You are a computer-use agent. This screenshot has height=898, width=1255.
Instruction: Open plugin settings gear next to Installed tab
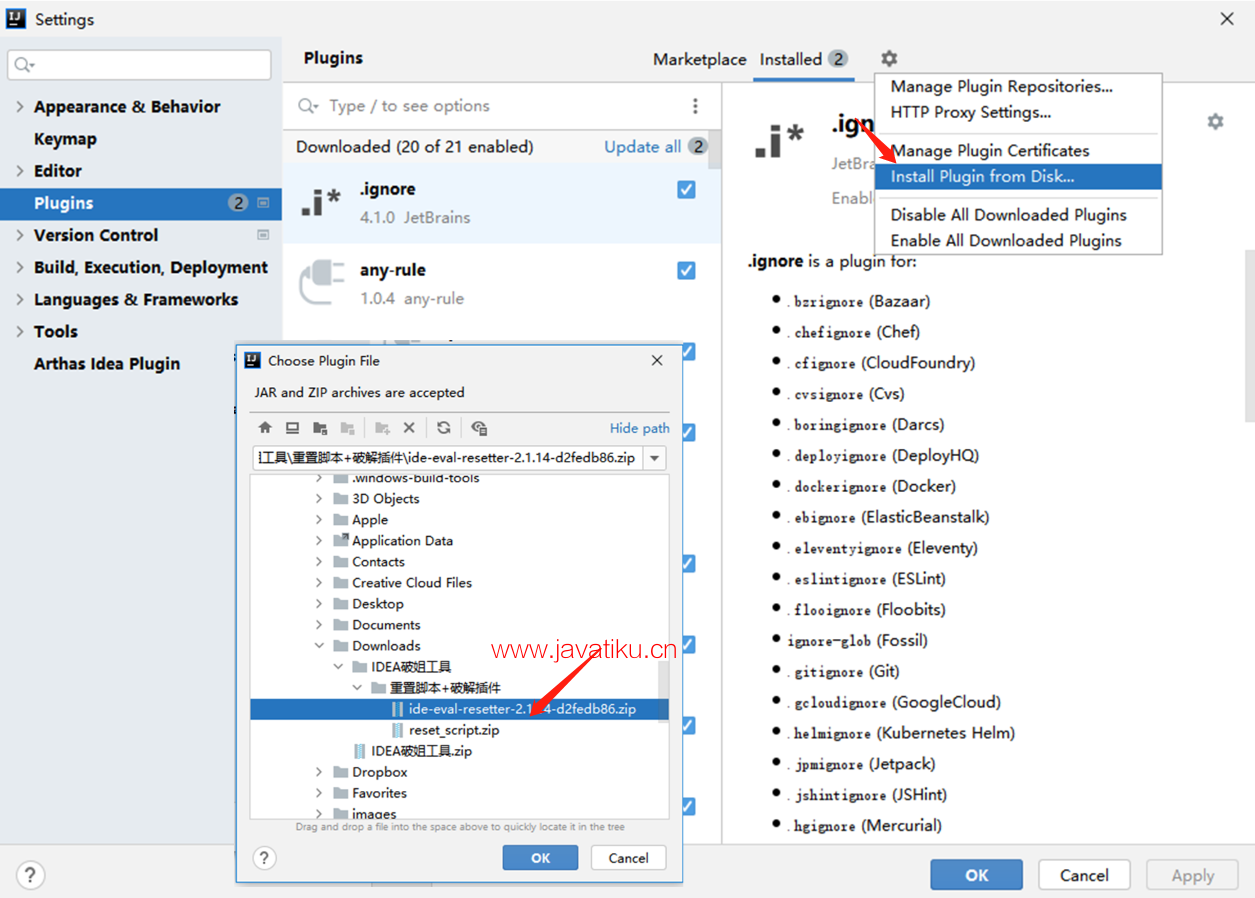(x=889, y=59)
